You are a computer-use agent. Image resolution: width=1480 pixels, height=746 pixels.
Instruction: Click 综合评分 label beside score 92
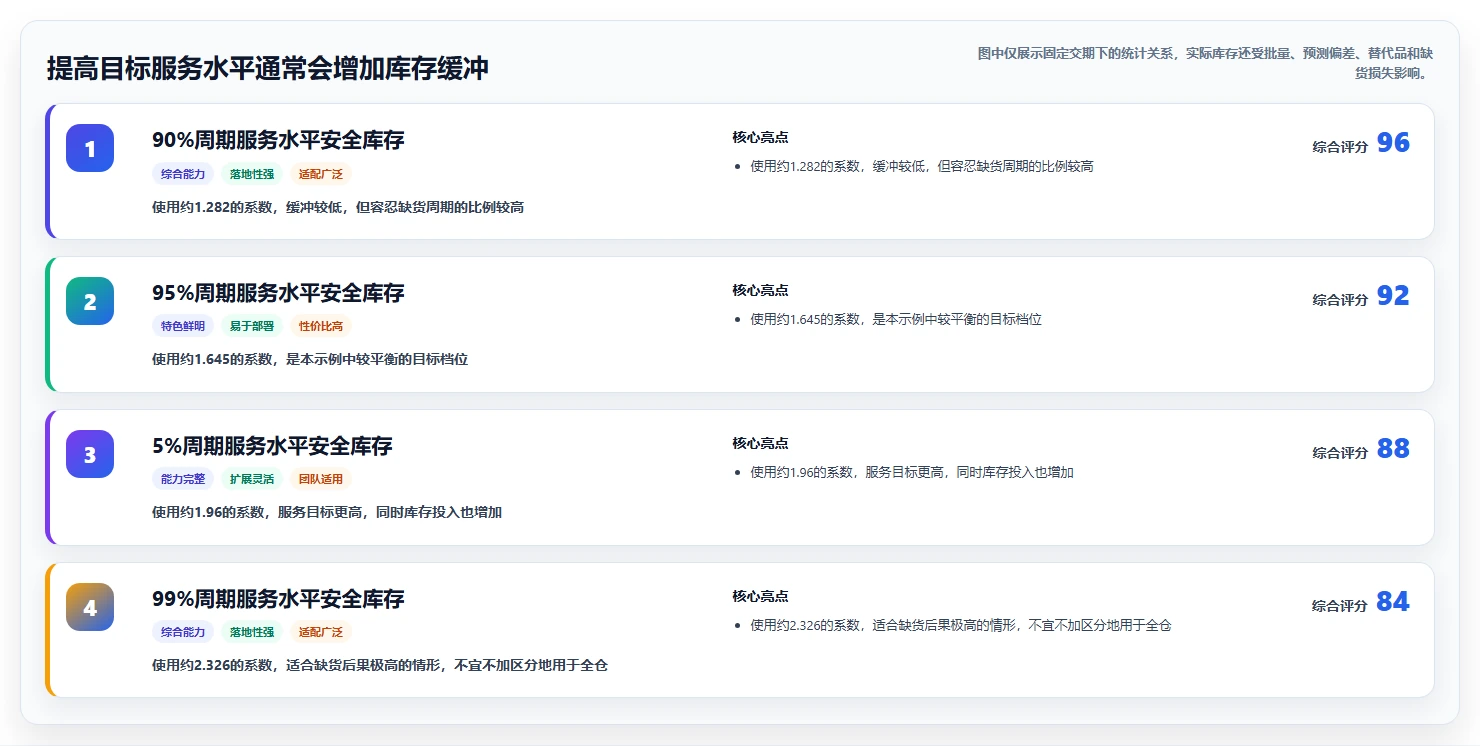tap(1340, 300)
